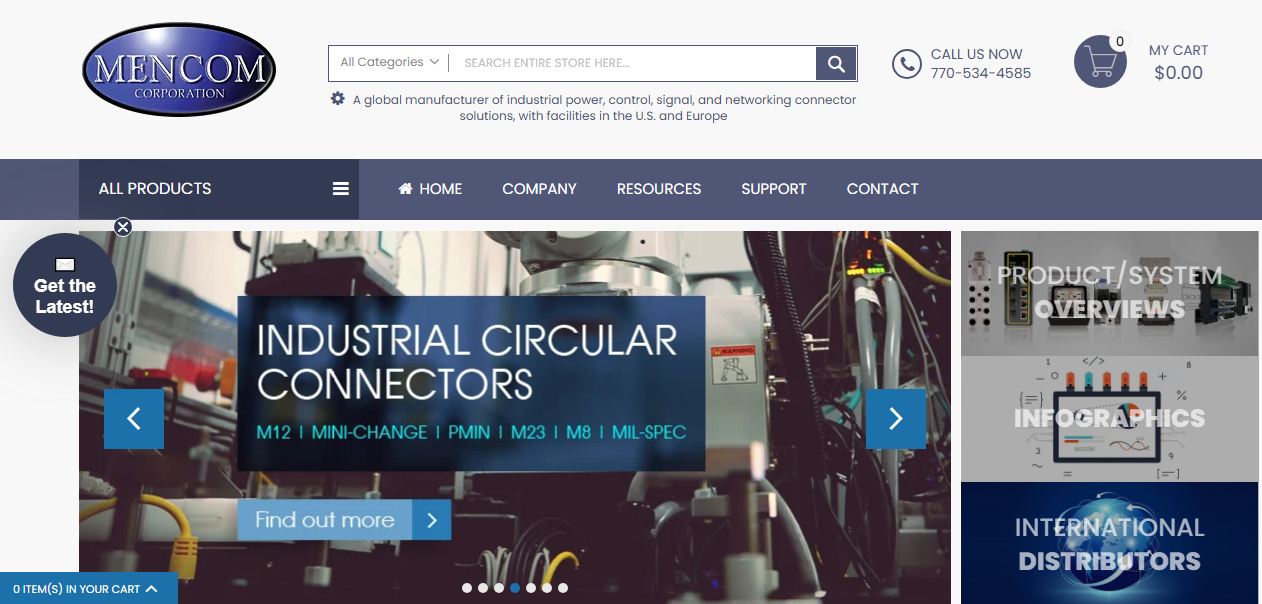Open the Product/System Overviews tile

(1110, 293)
